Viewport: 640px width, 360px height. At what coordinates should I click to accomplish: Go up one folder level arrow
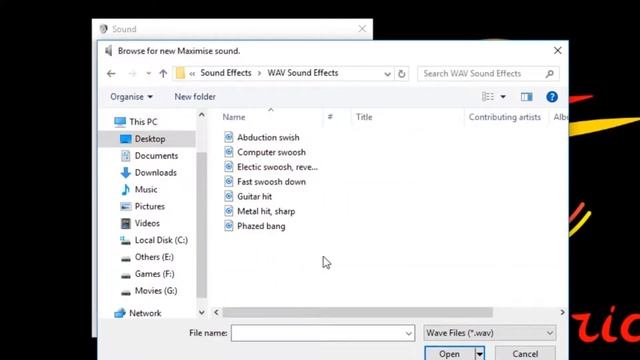163,74
